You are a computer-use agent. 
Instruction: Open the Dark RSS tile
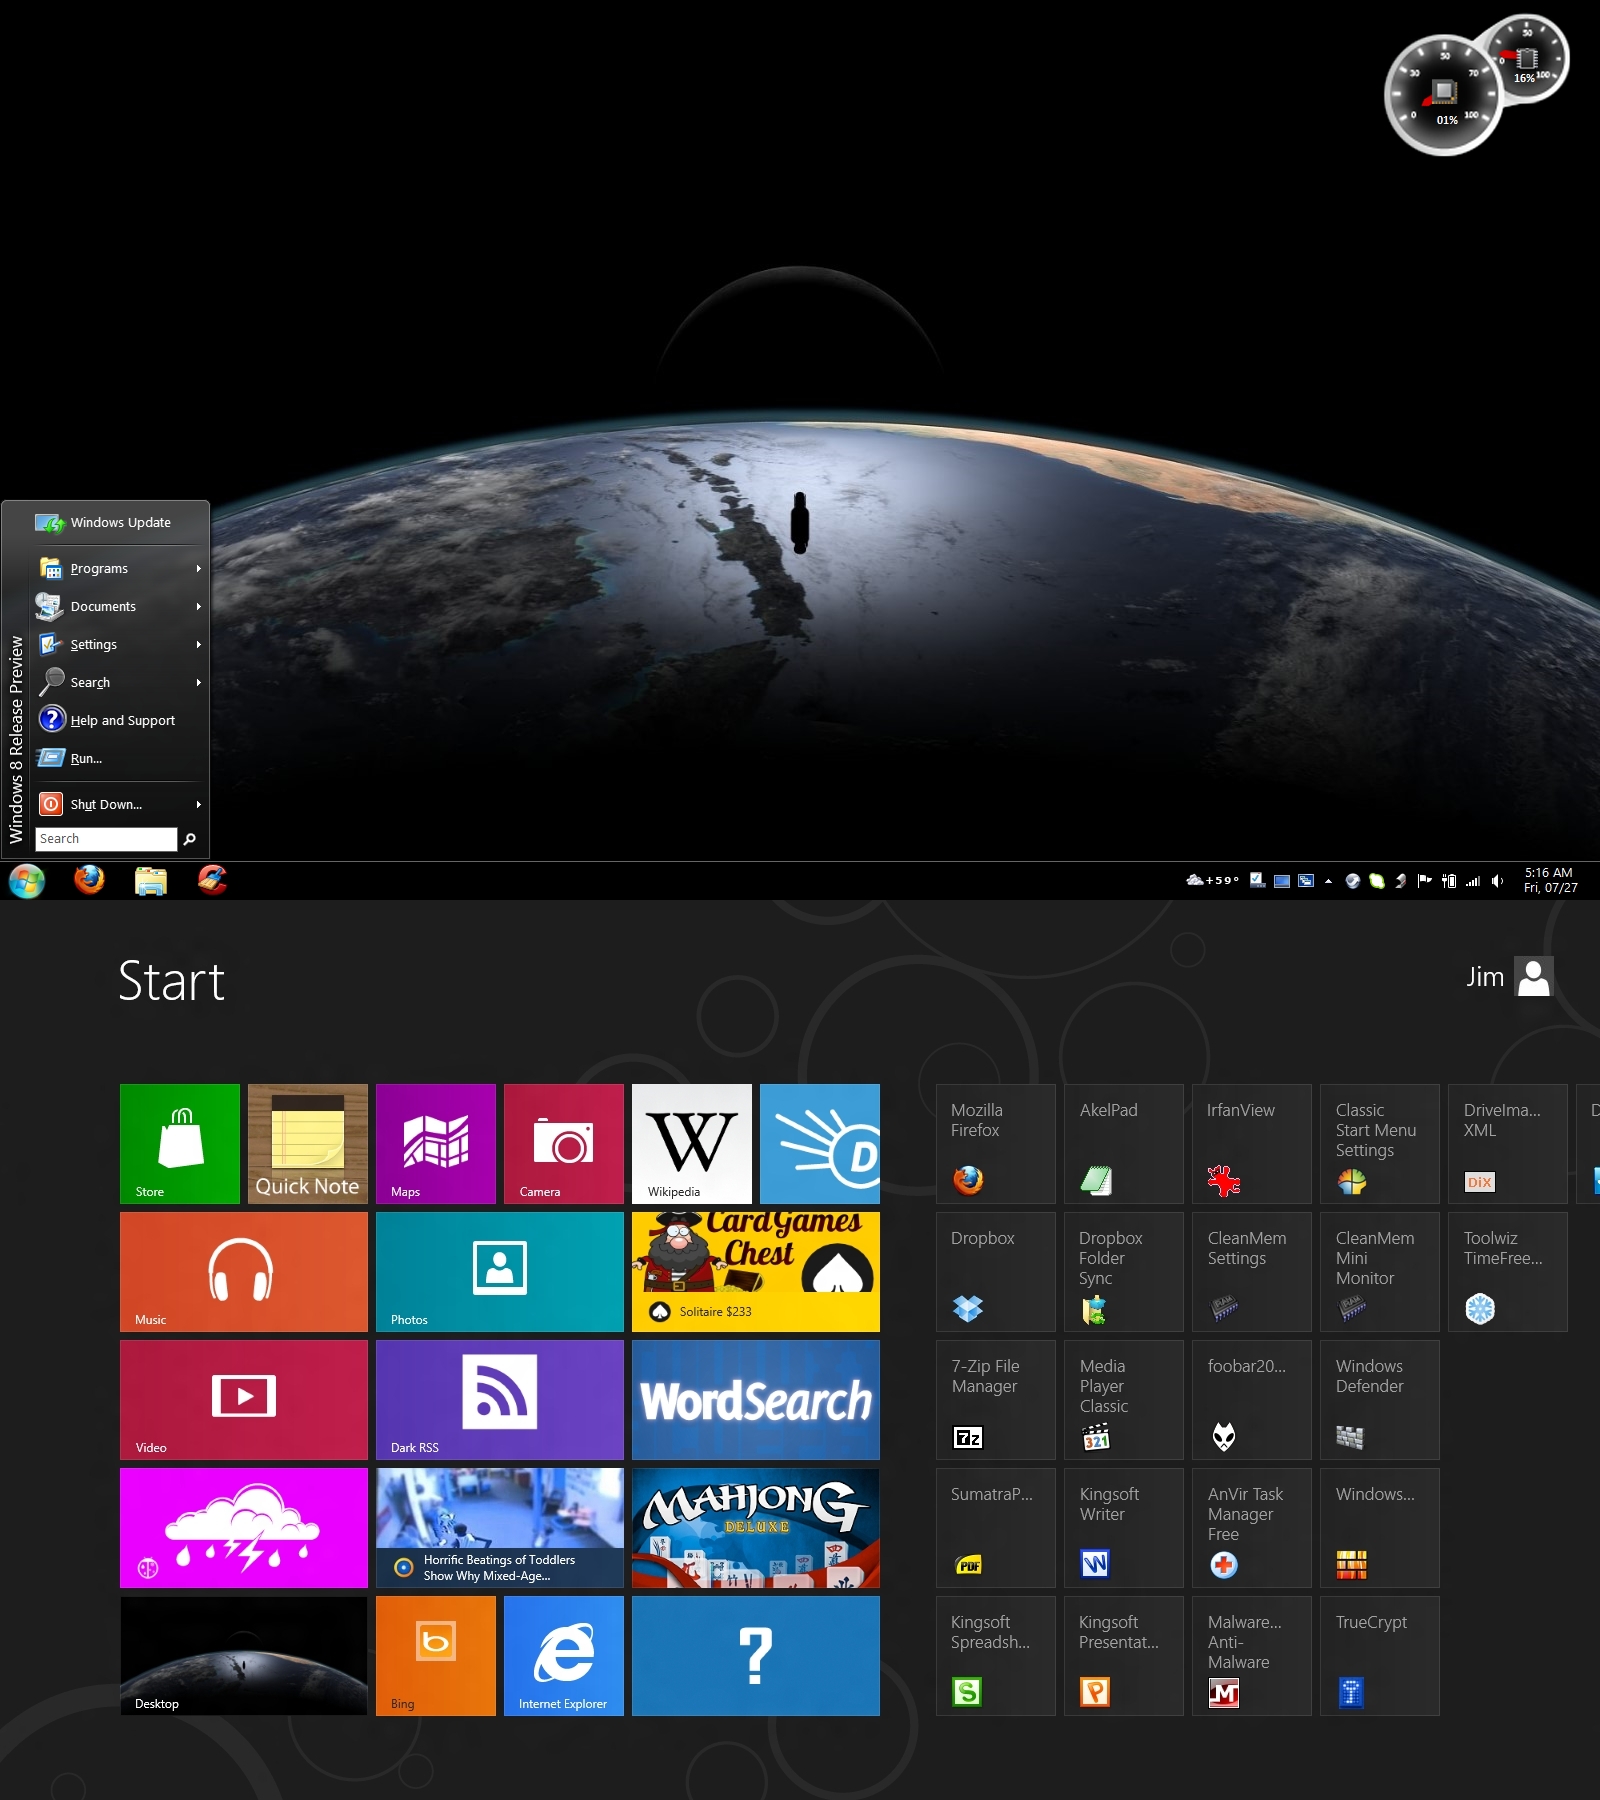tap(500, 1399)
